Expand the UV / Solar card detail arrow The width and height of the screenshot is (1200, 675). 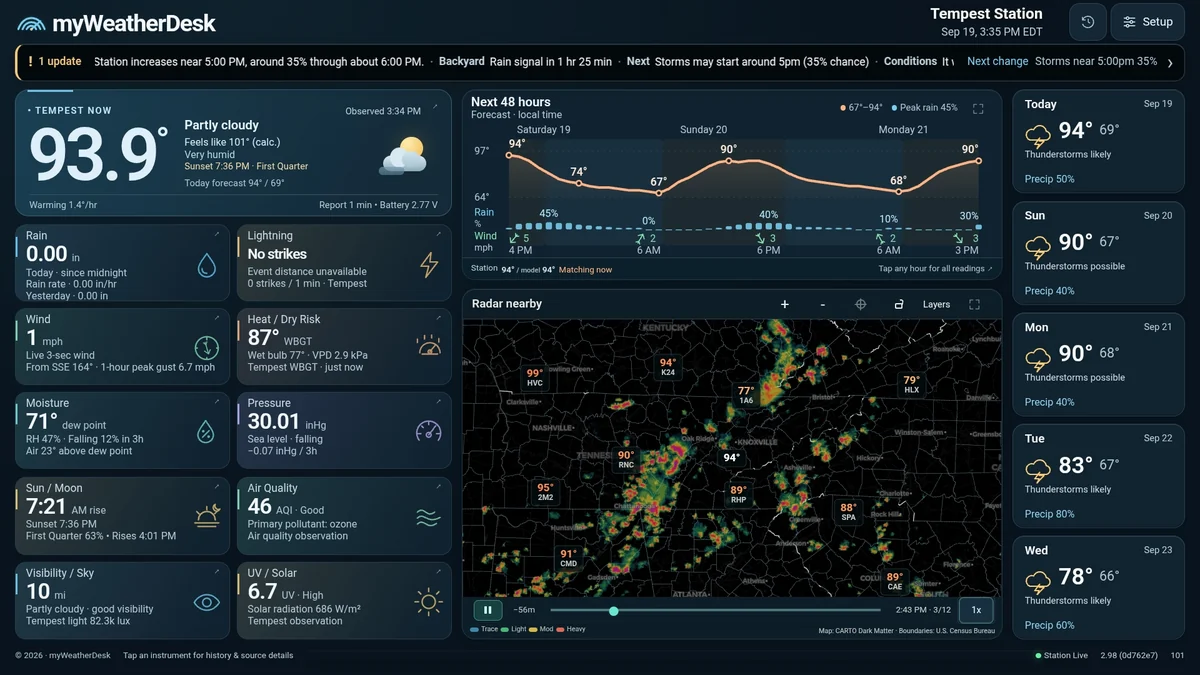click(439, 571)
